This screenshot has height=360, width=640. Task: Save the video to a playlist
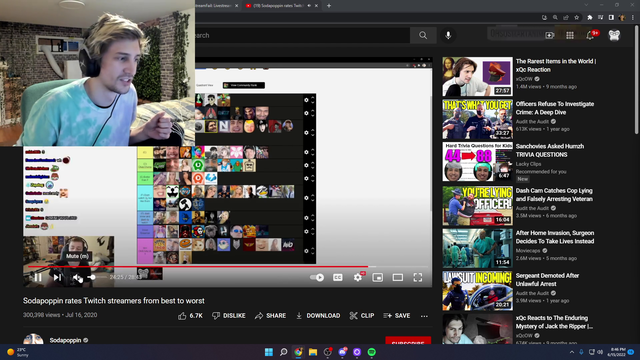point(397,316)
